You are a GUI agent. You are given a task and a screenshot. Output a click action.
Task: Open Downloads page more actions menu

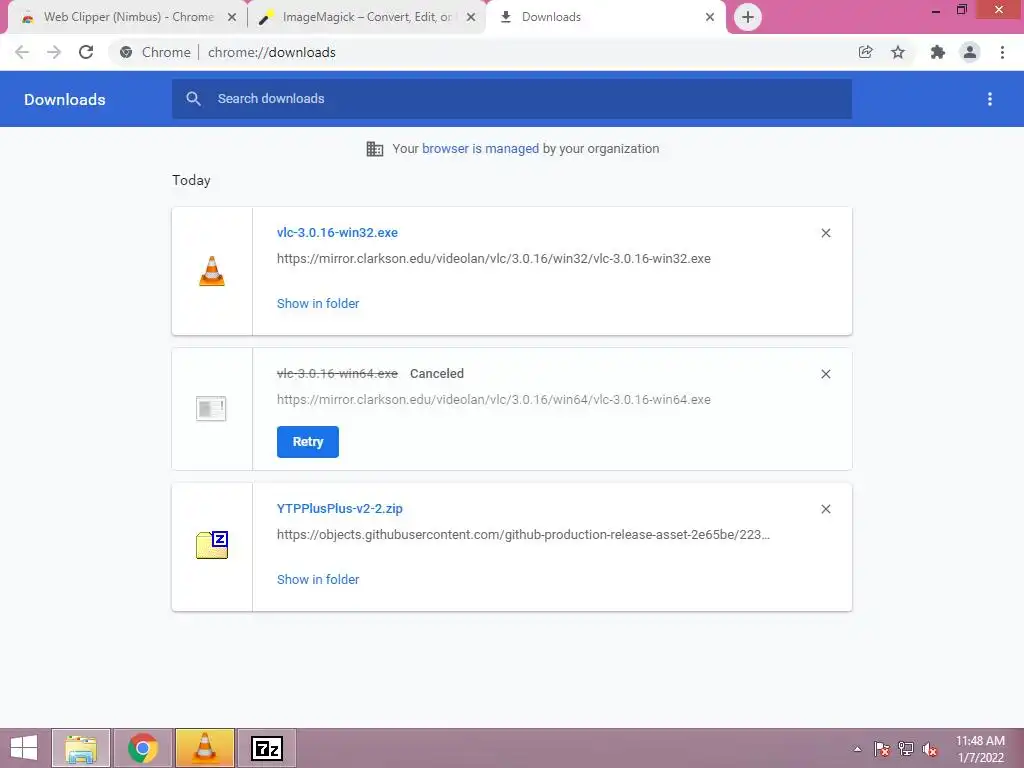990,99
